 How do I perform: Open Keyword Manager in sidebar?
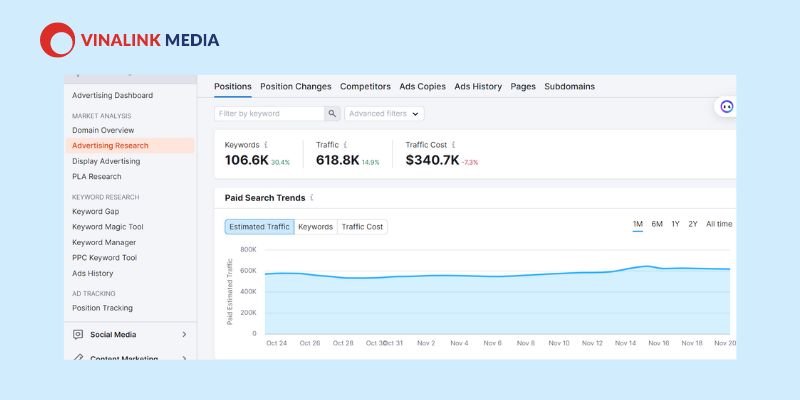tap(104, 242)
